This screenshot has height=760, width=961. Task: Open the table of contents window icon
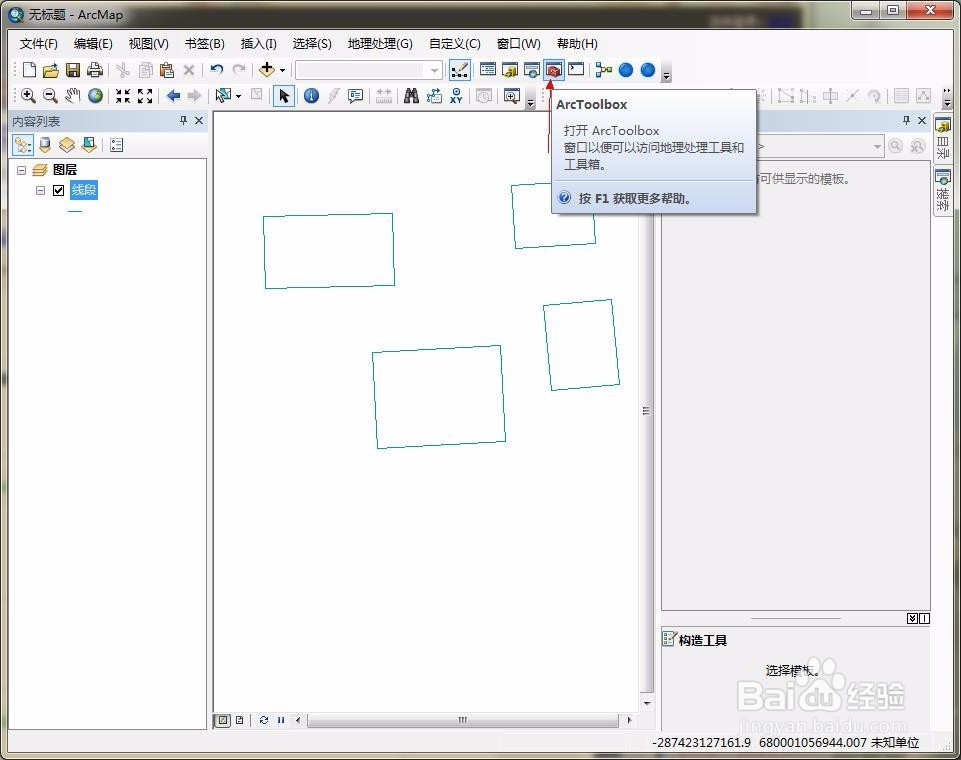pos(488,70)
